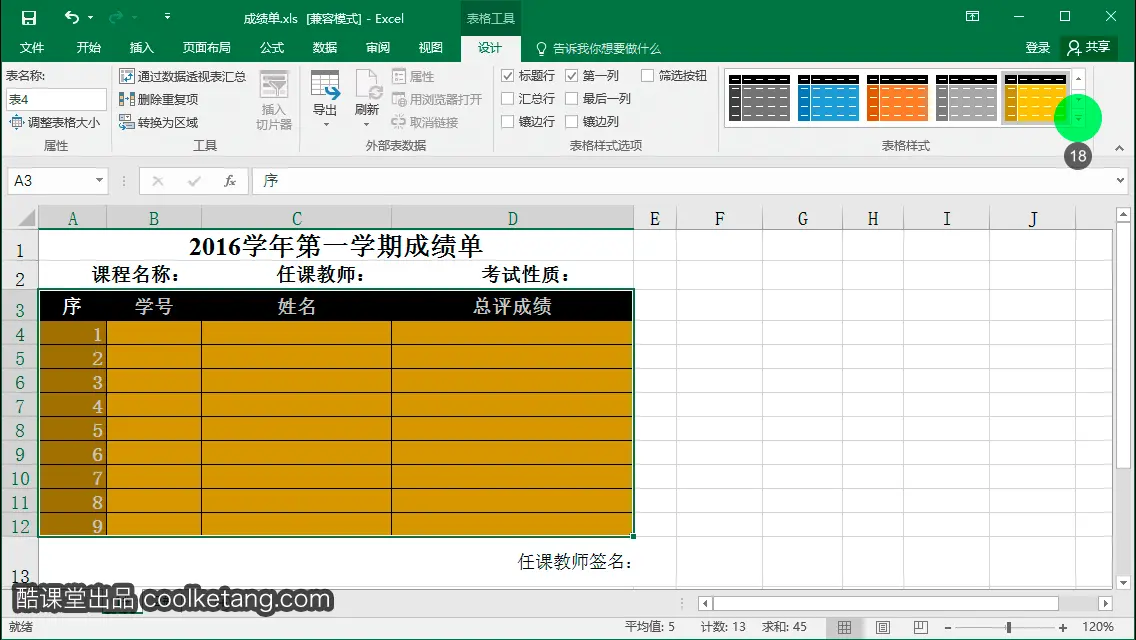Toggle the 筛选按钮 checkbox

coord(648,75)
